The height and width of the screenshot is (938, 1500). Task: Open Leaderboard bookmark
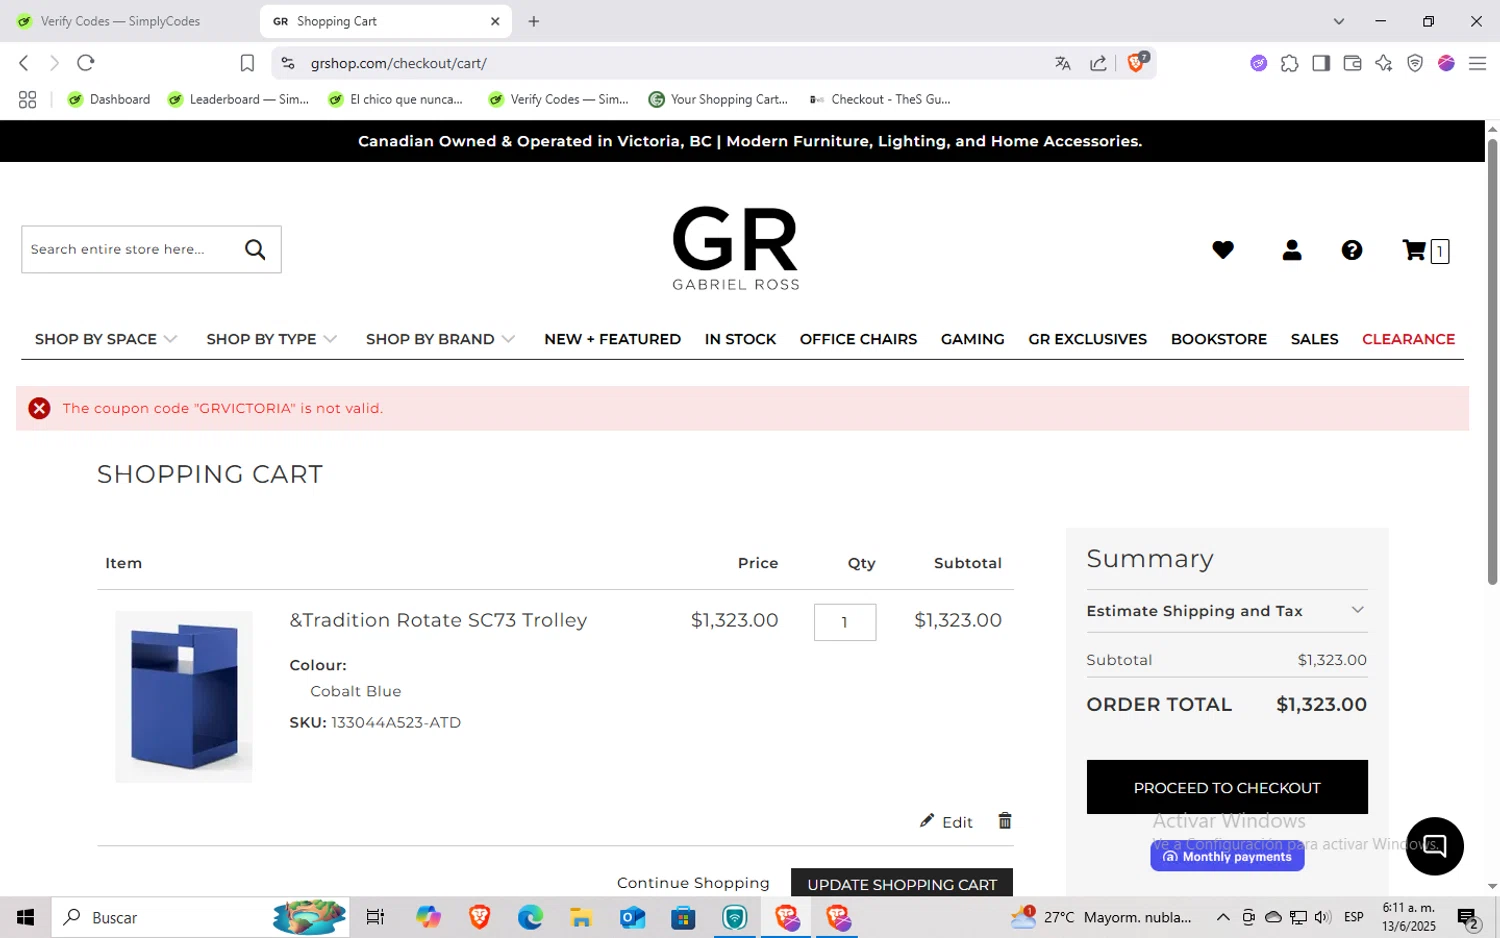click(x=239, y=99)
